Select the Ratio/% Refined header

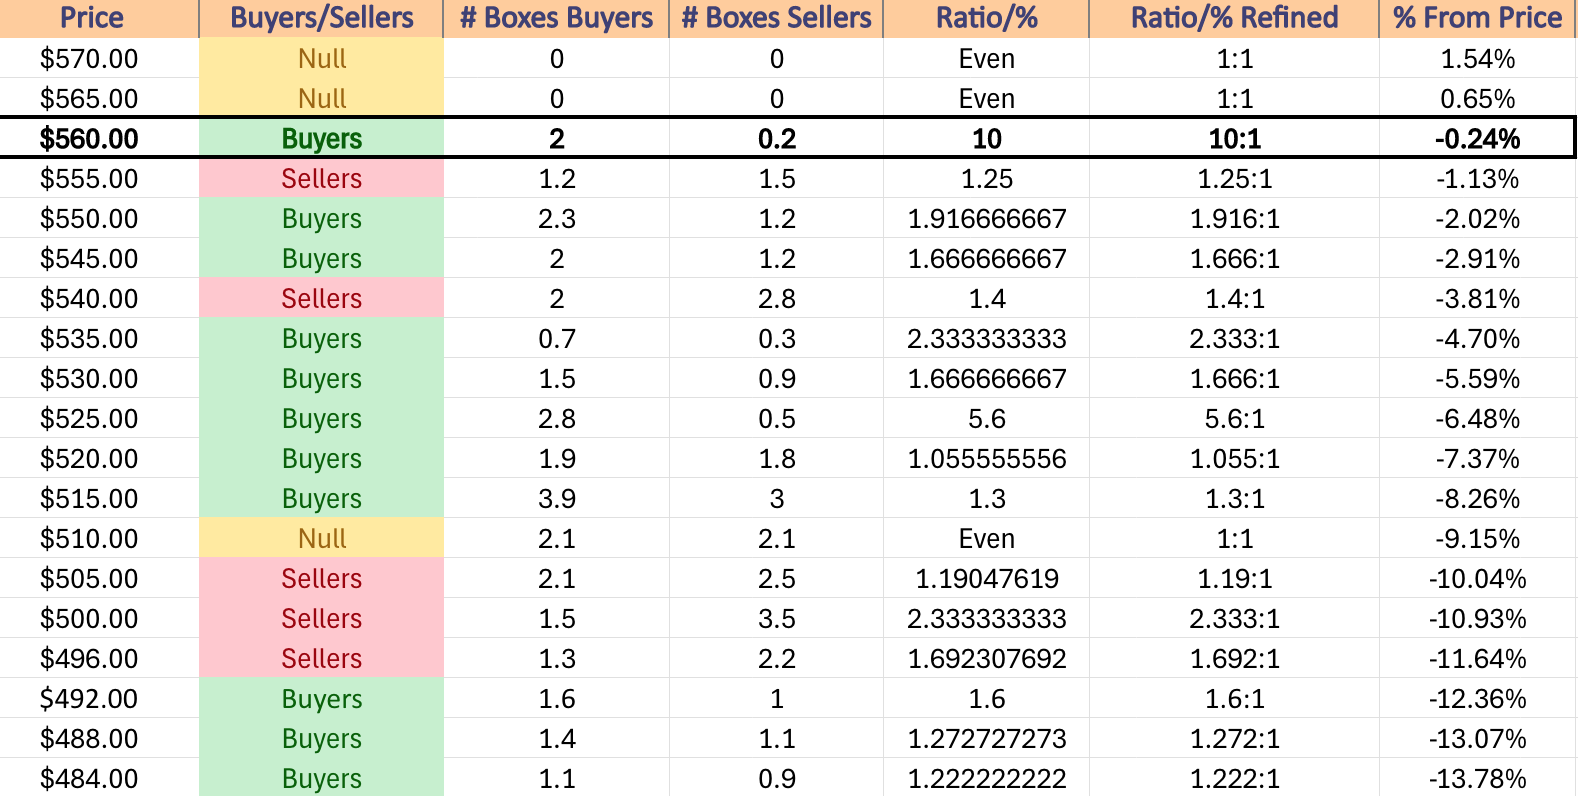1234,18
